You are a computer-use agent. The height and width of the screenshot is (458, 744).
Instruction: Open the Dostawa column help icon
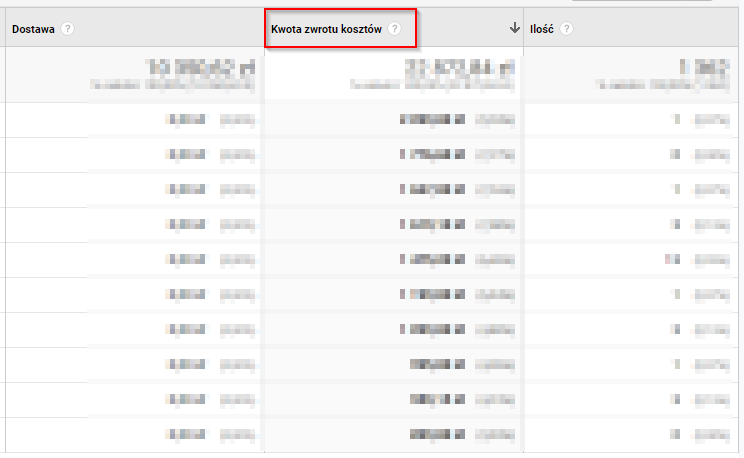coord(67,29)
